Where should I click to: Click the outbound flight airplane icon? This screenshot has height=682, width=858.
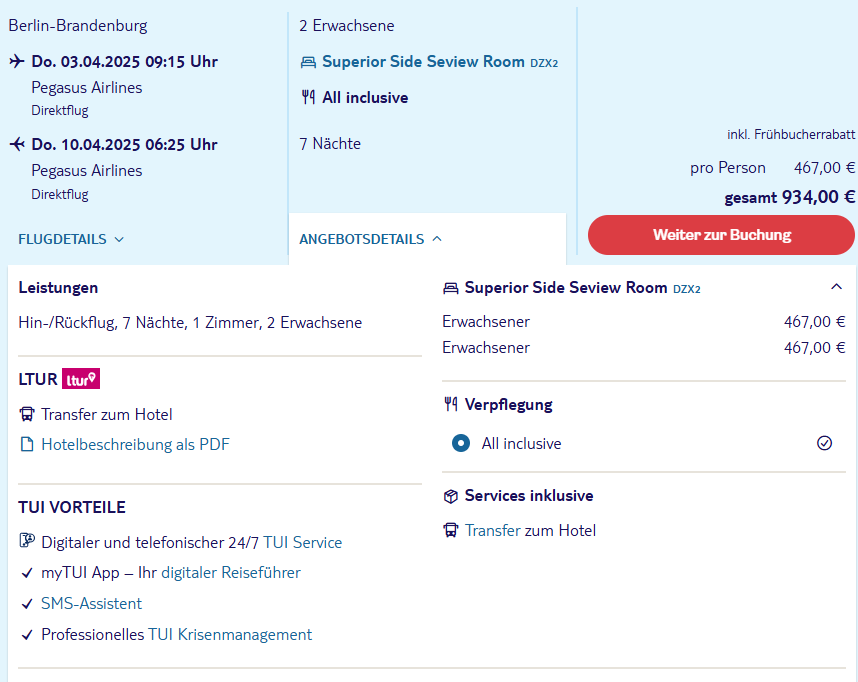(x=17, y=62)
